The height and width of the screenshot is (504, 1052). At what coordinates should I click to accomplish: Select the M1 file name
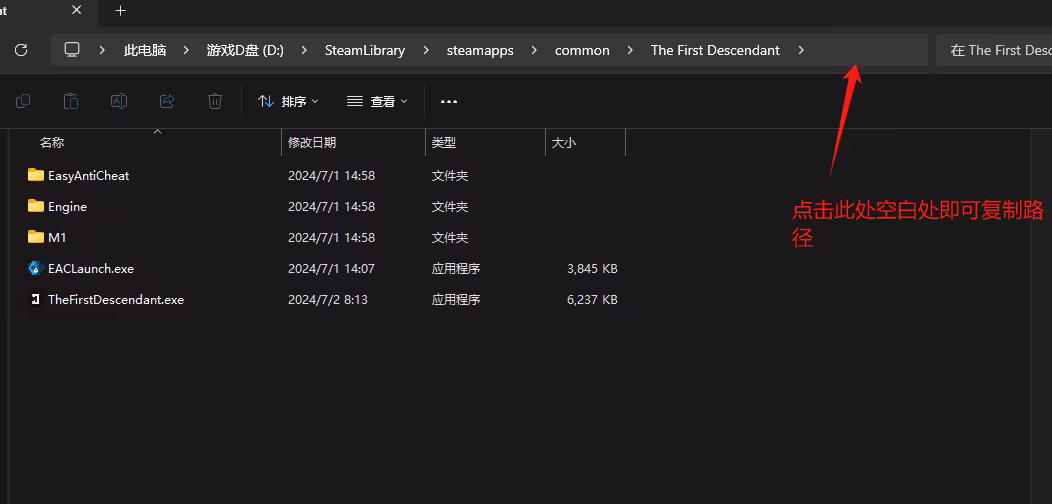(57, 237)
